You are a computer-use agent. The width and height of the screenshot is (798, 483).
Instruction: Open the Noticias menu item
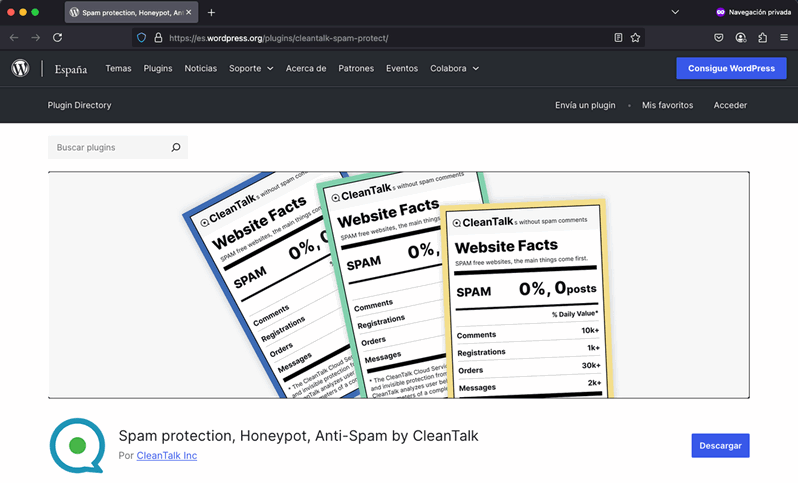click(x=201, y=68)
